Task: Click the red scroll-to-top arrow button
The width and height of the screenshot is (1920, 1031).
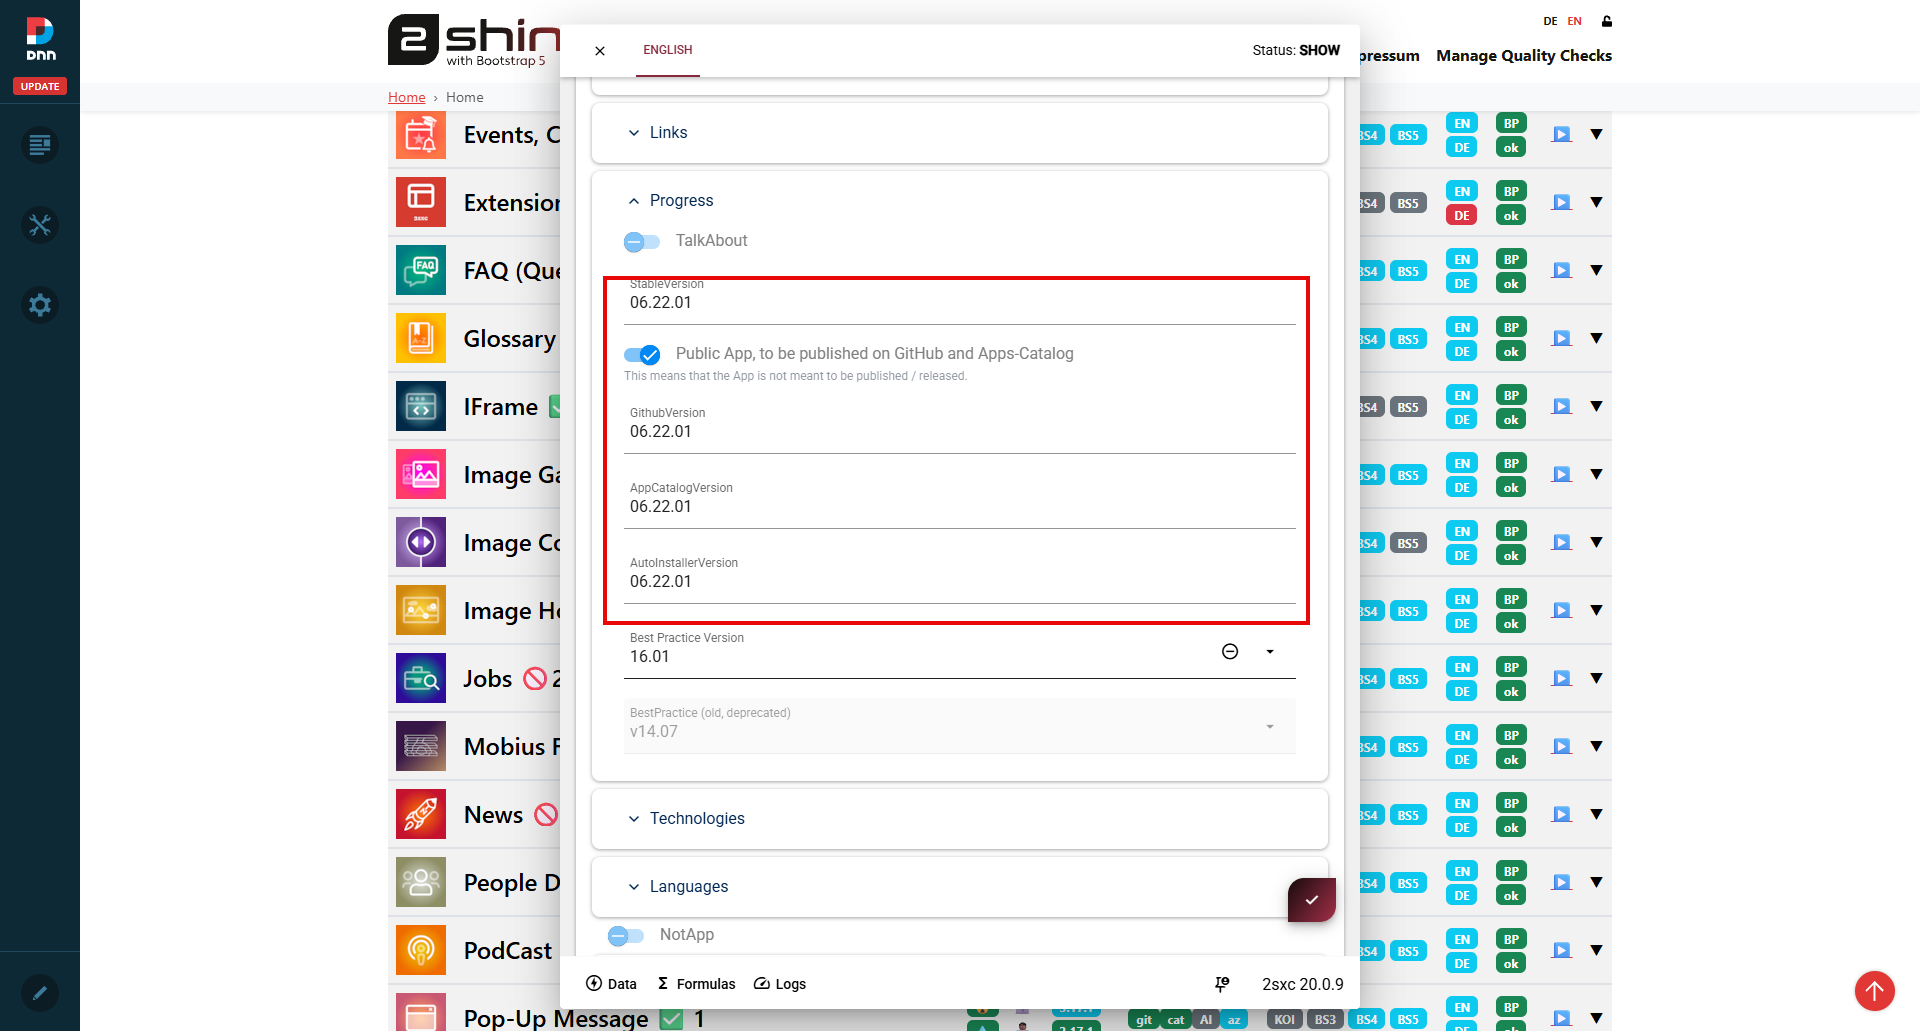Action: (1874, 991)
